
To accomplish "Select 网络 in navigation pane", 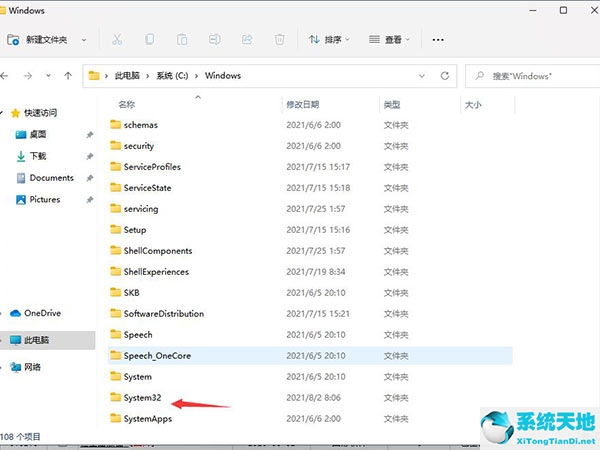I will click(33, 367).
